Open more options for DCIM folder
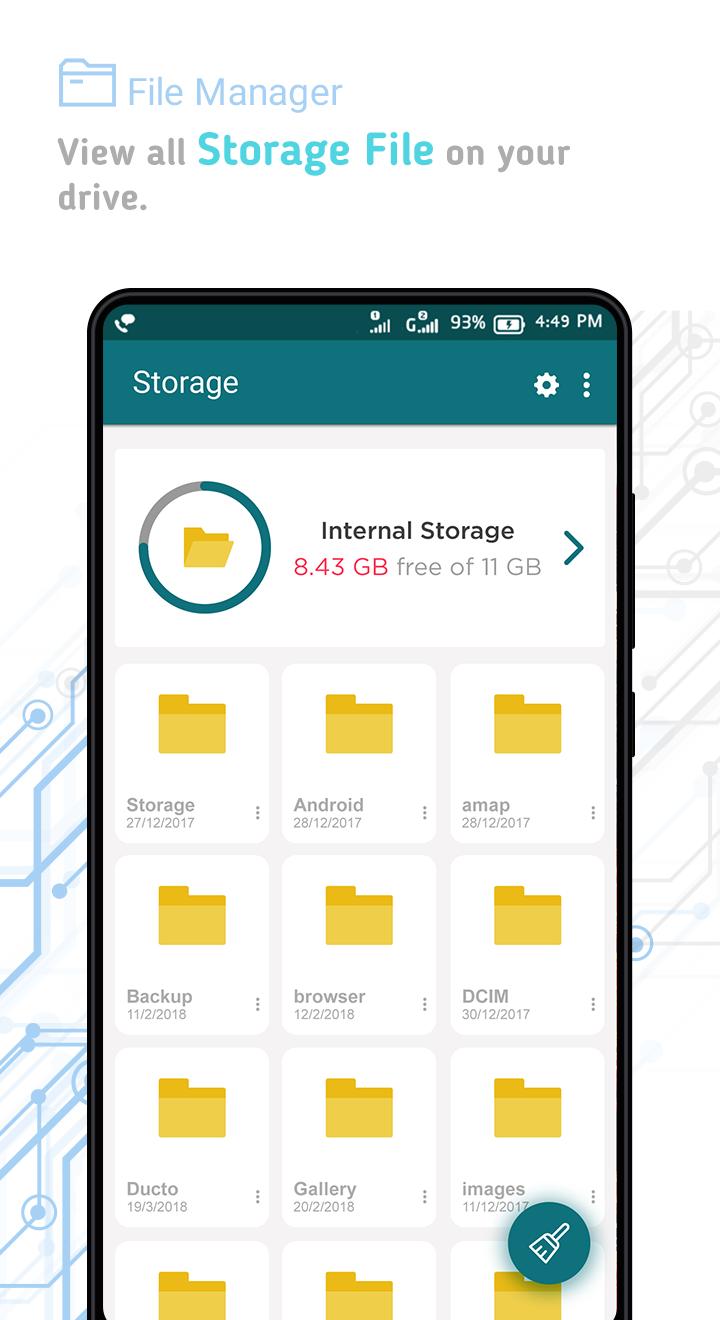 pos(592,1004)
